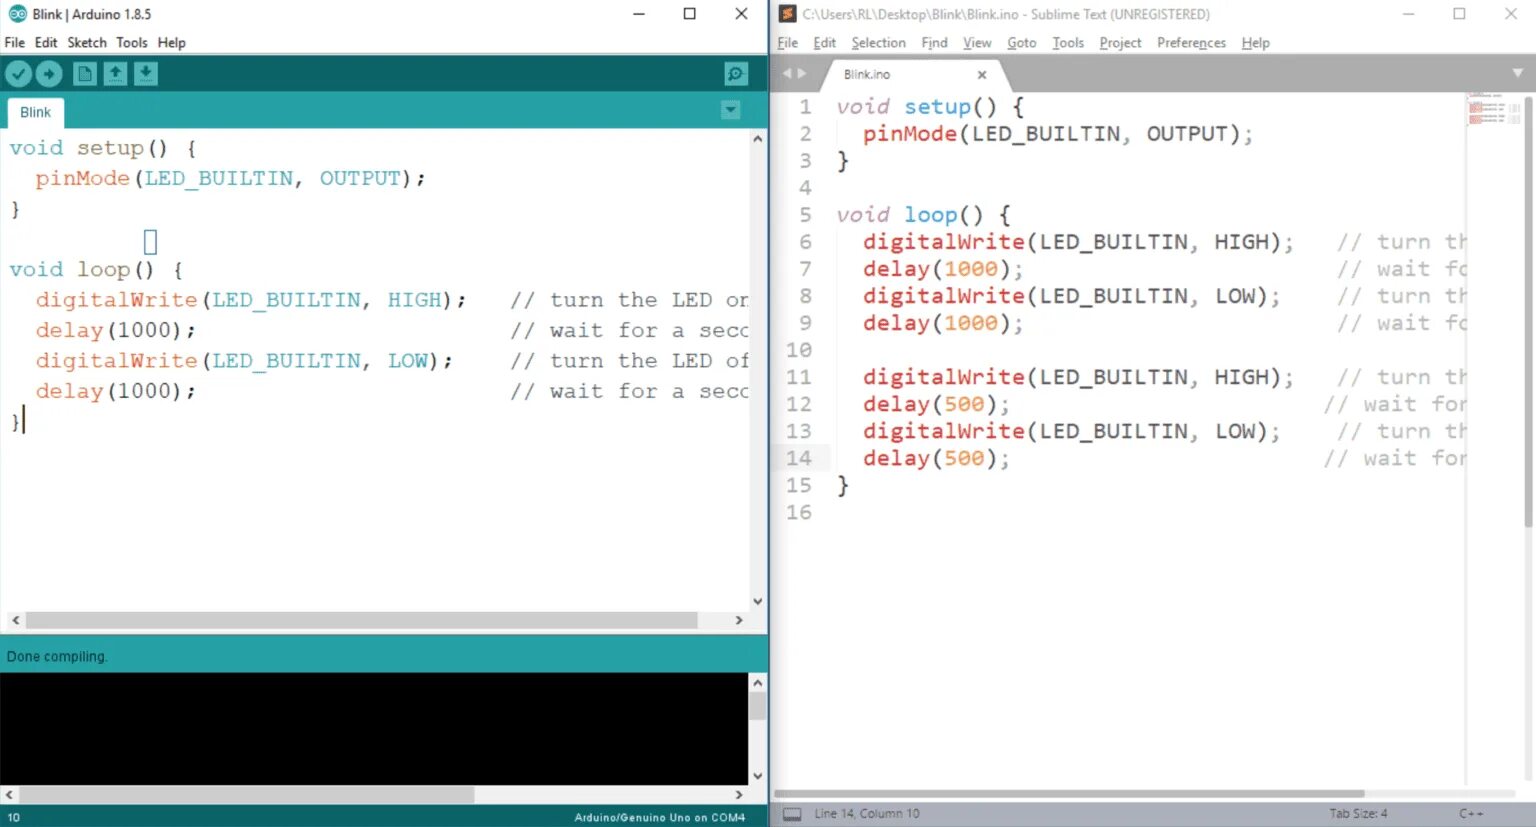This screenshot has width=1536, height=827.
Task: Change C++ syntax selector in Sublime
Action: coord(1471,814)
